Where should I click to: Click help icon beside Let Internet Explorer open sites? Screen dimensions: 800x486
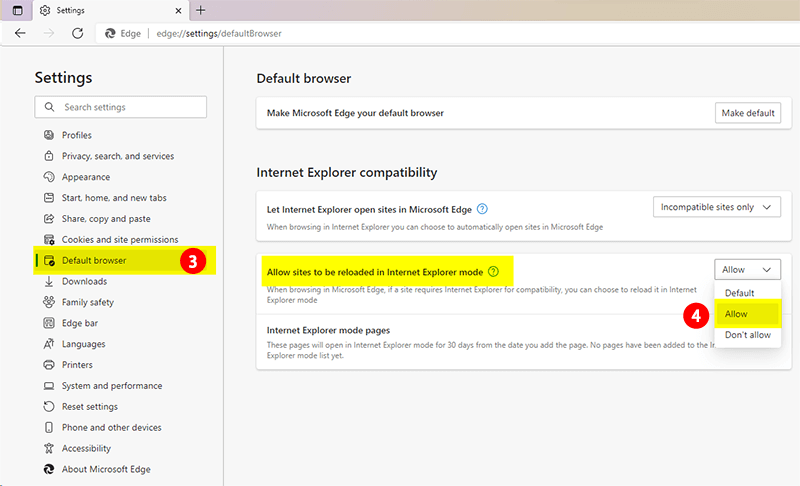[482, 209]
